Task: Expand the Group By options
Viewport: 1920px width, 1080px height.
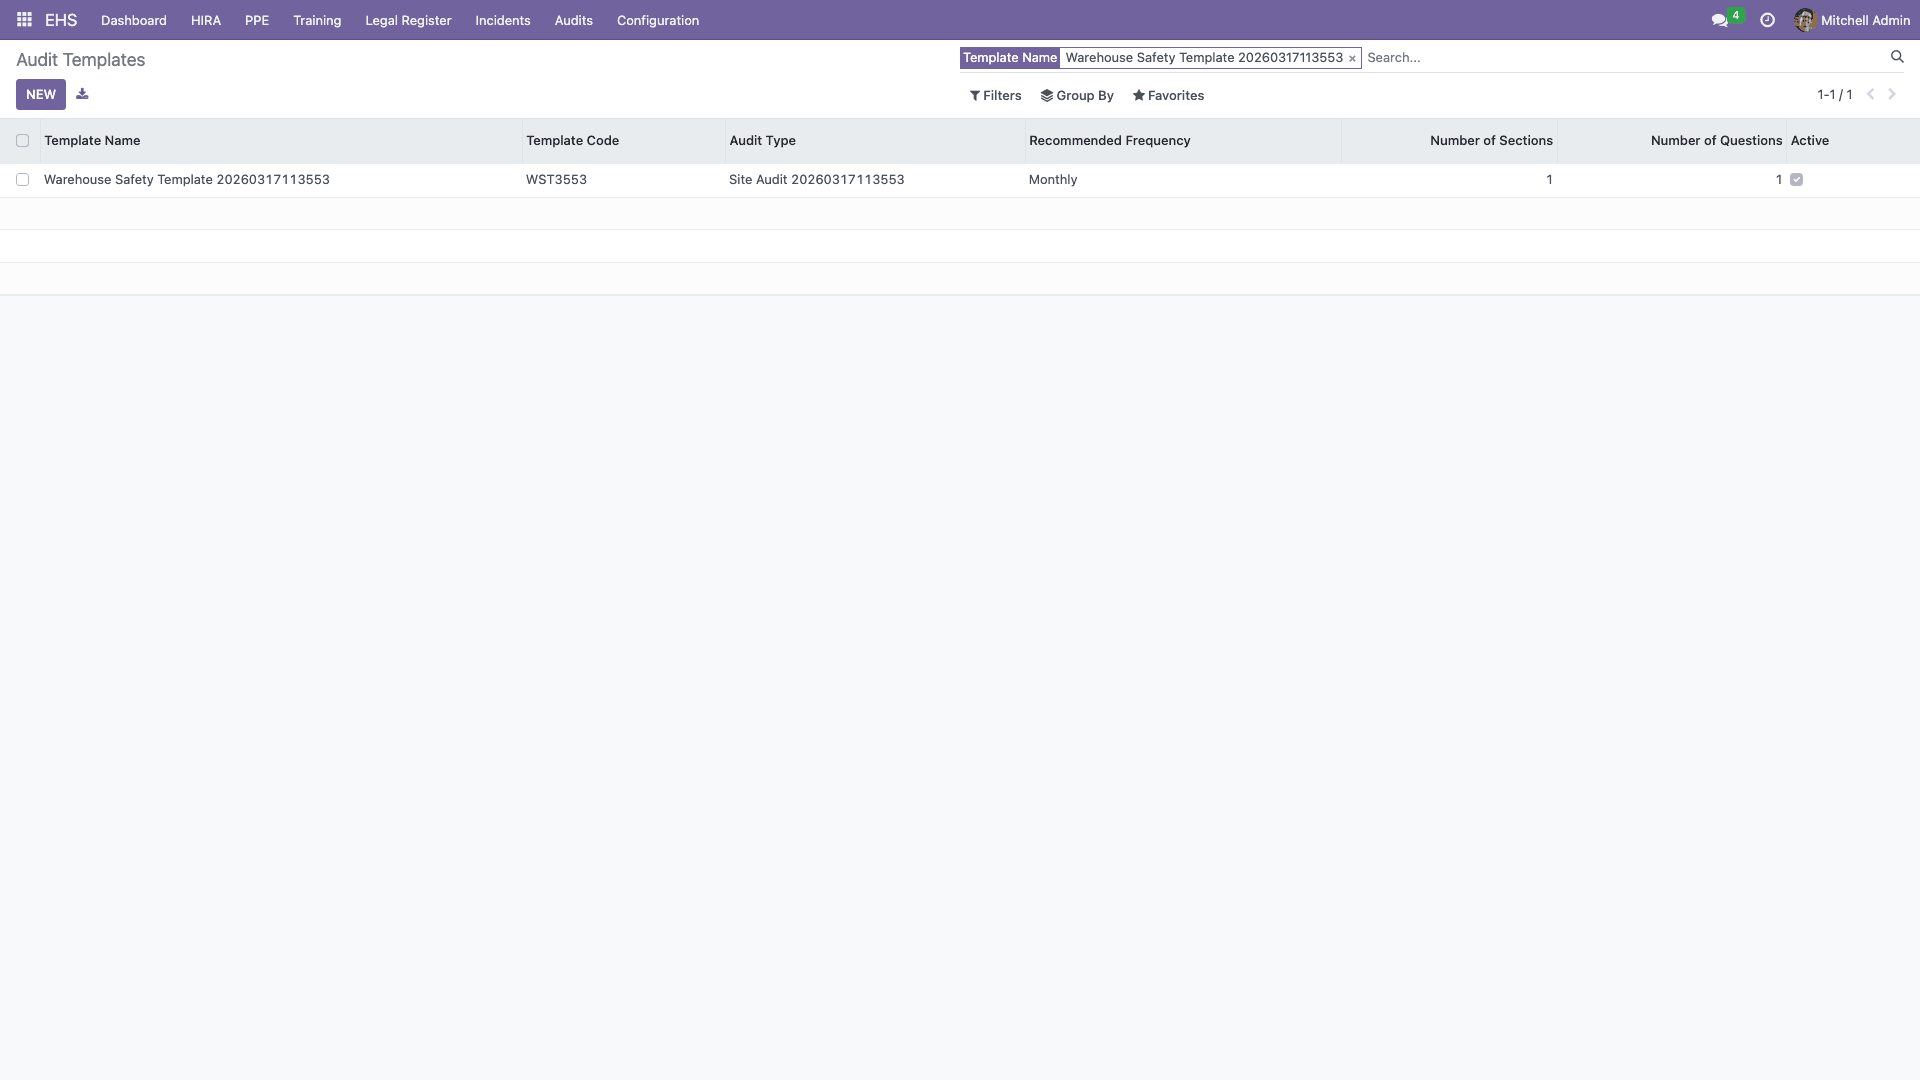Action: 1077,95
